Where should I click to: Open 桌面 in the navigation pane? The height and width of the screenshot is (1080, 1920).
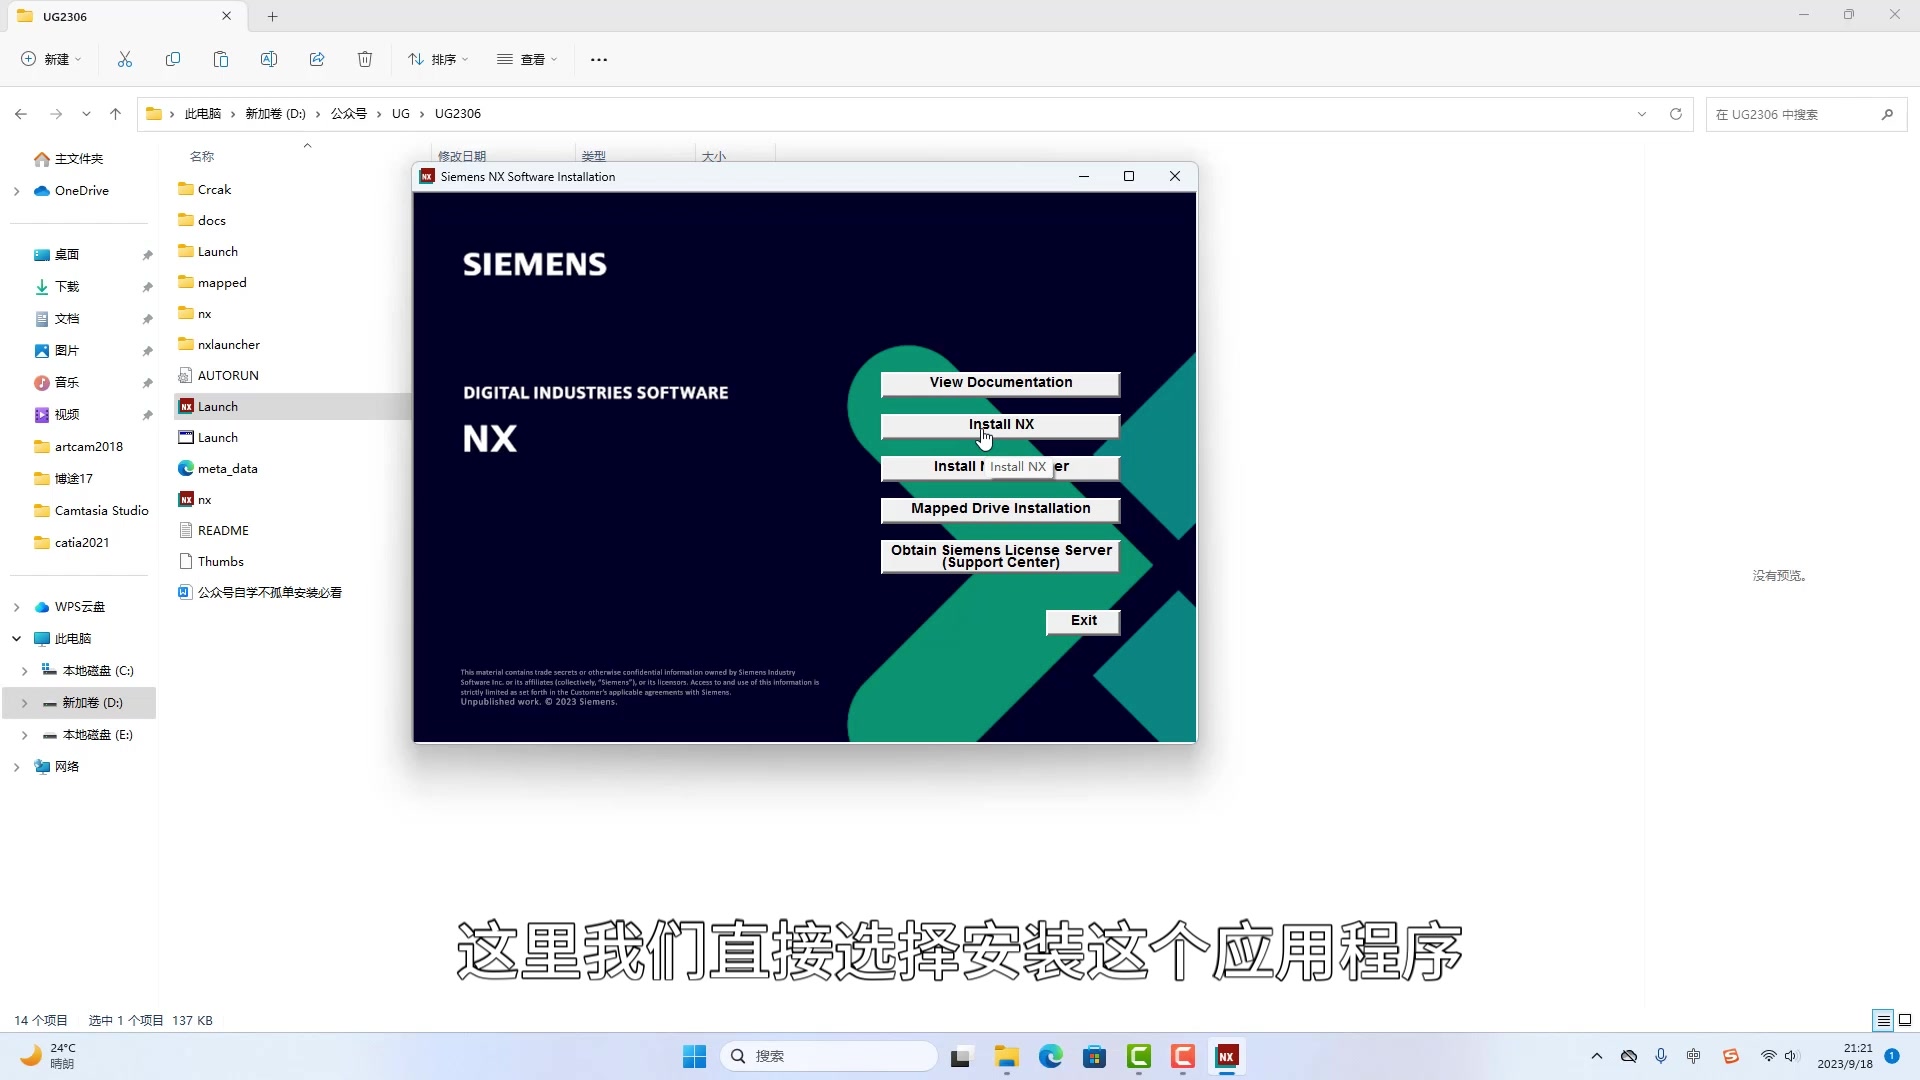pyautogui.click(x=67, y=255)
